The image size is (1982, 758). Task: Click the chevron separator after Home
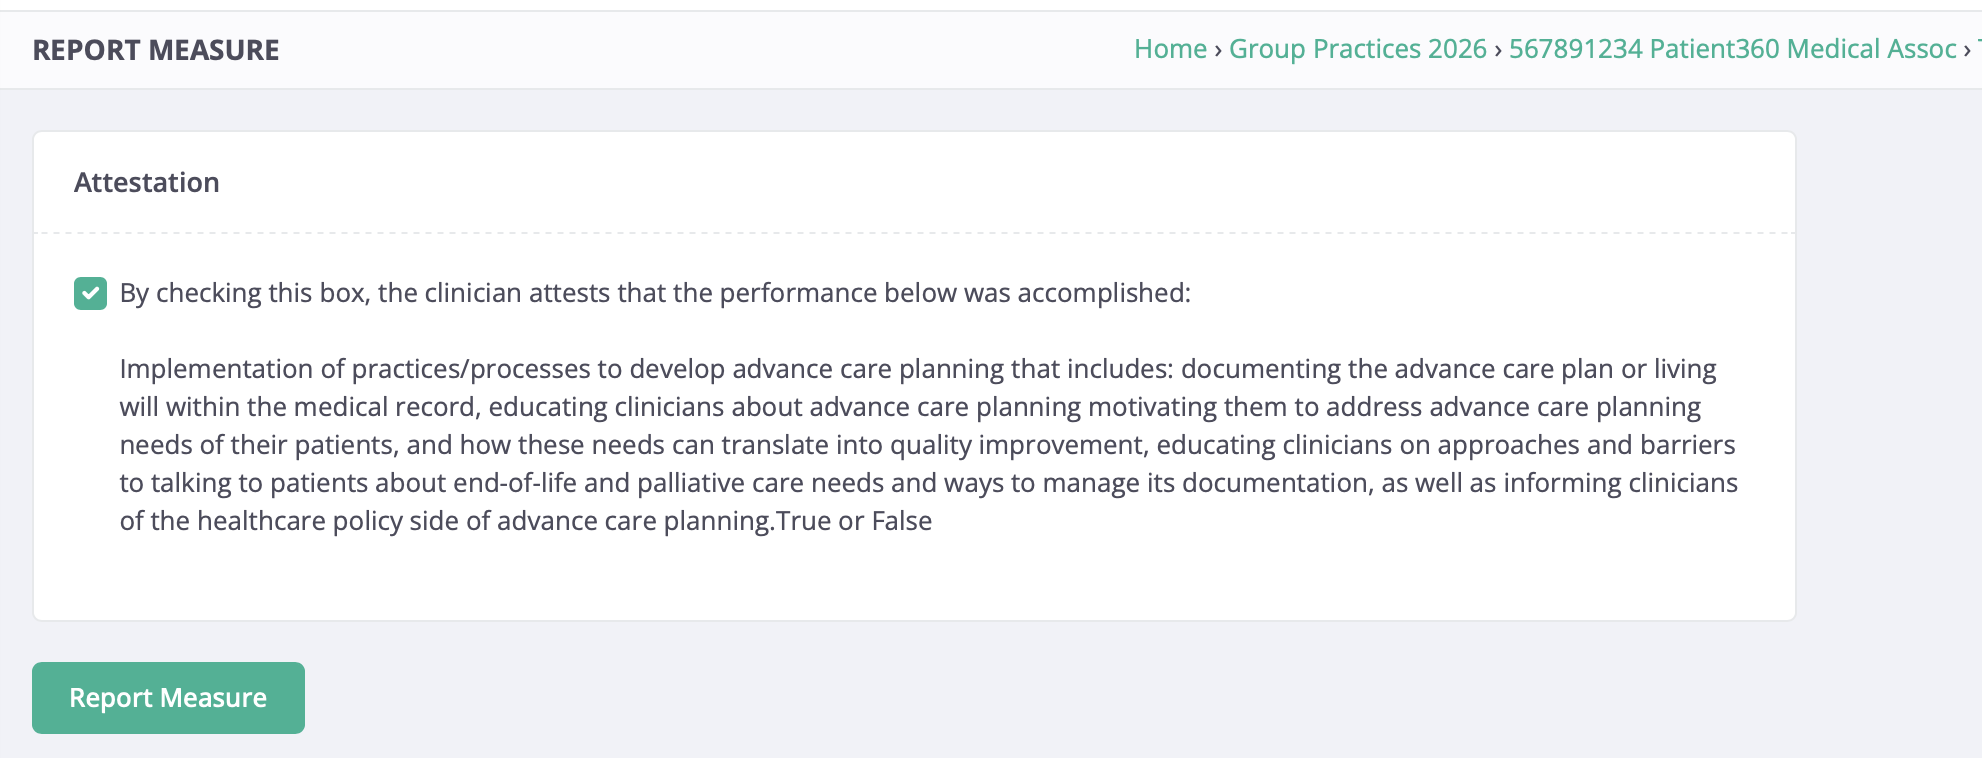[x=1218, y=50]
